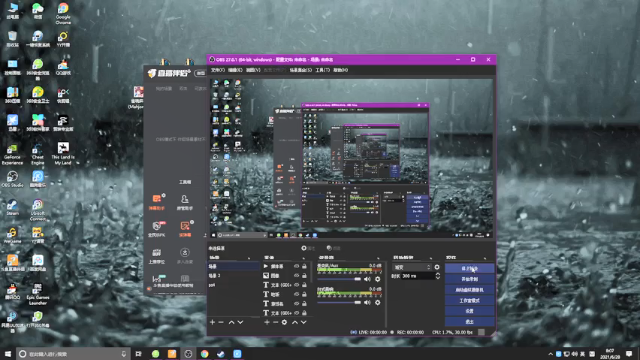Click 退出 (Exit) in the Controls dock
This screenshot has height=360, width=640.
point(469,322)
